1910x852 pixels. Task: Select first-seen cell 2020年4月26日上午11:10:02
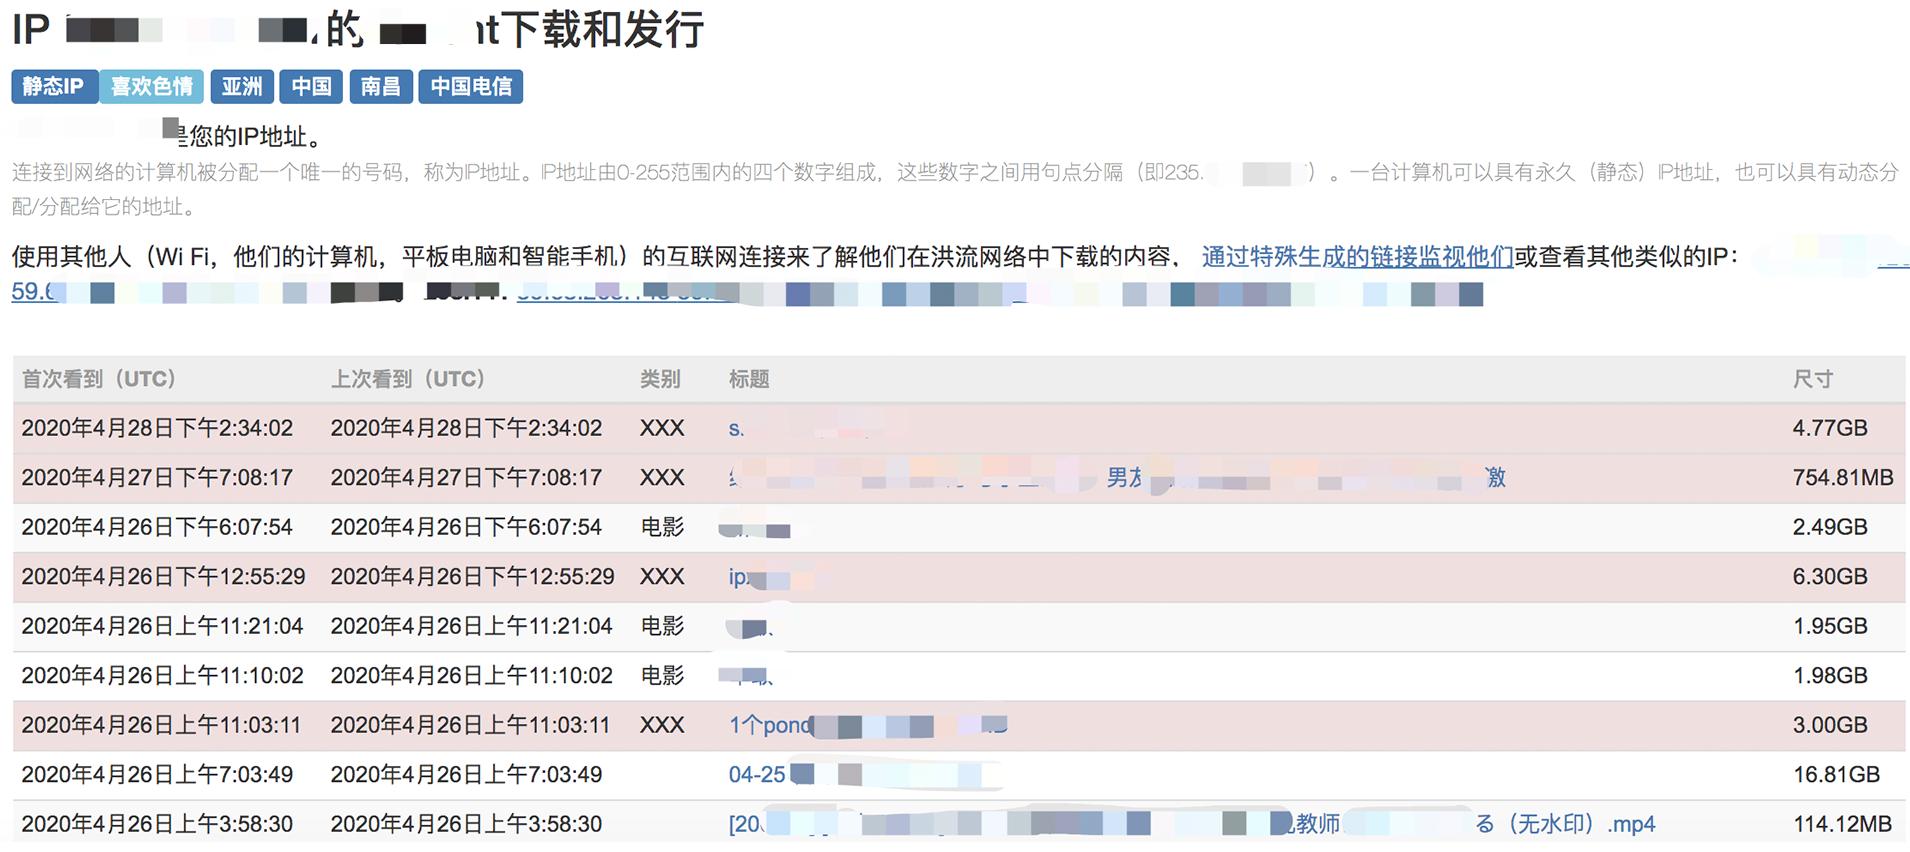coord(162,676)
